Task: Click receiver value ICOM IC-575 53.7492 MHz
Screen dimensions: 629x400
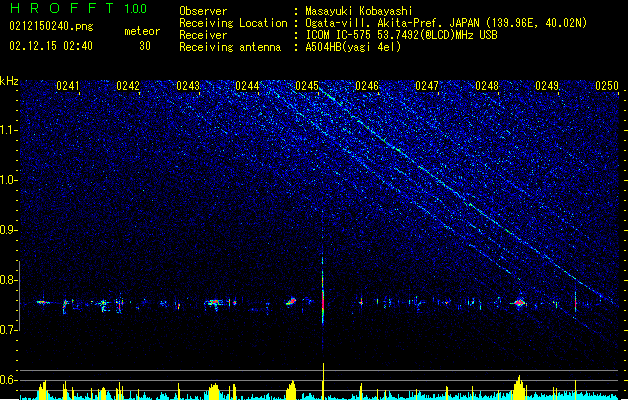Action: tap(401, 35)
